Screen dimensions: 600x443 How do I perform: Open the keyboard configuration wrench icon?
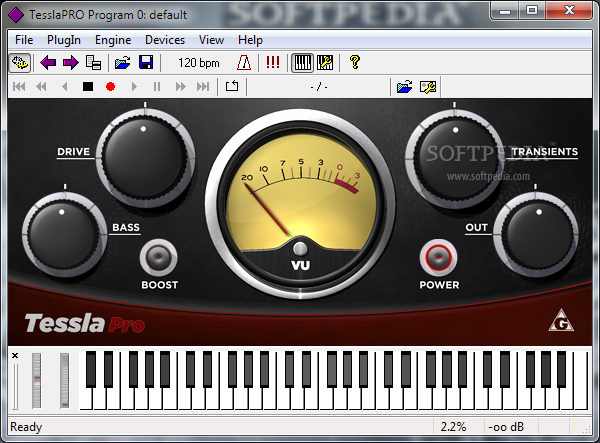[x=325, y=63]
